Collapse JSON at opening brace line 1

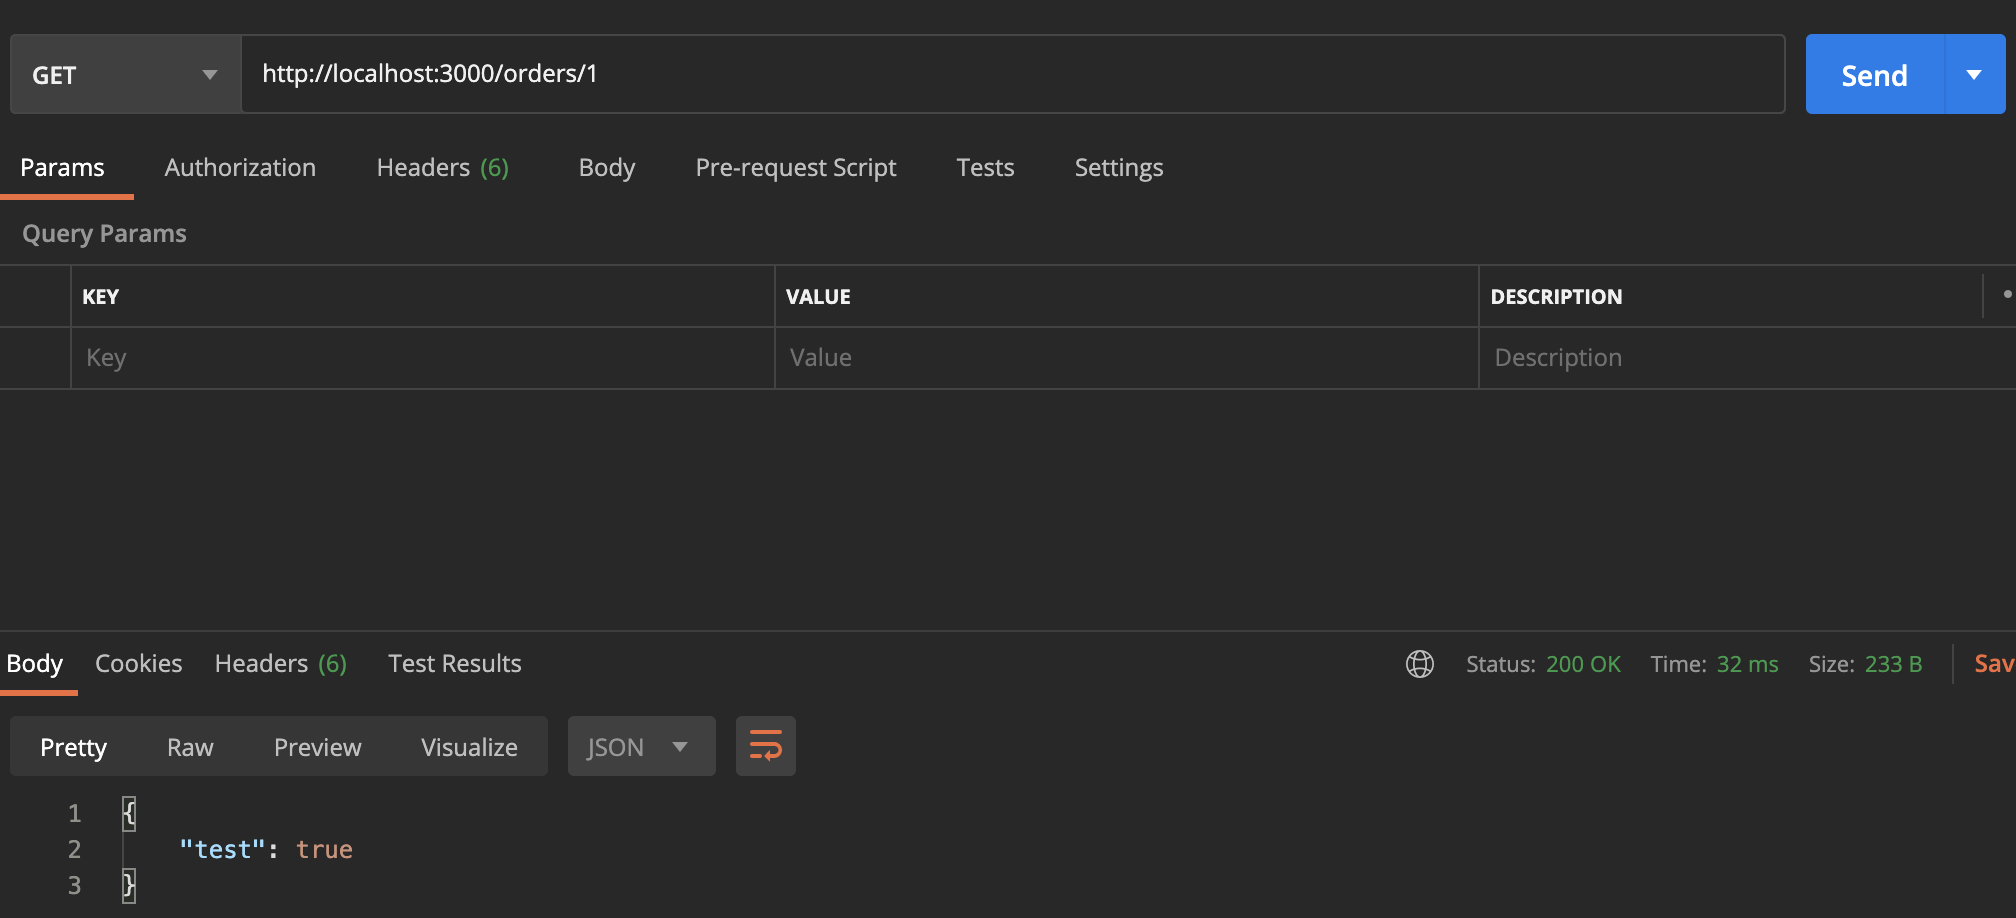(x=129, y=813)
